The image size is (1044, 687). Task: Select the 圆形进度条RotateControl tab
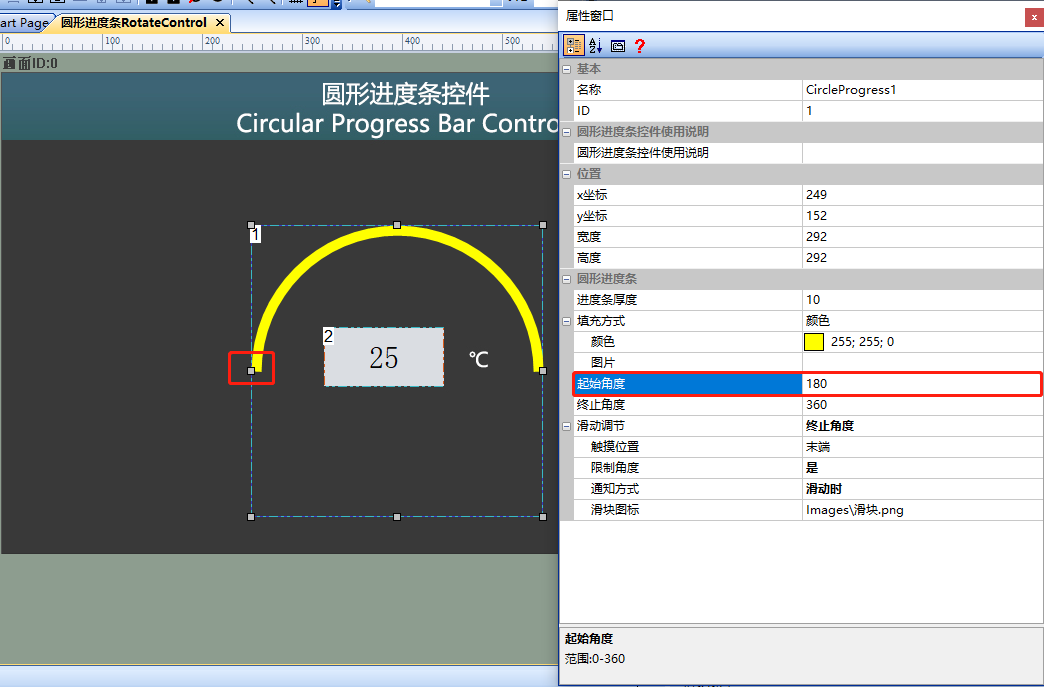[x=134, y=23]
